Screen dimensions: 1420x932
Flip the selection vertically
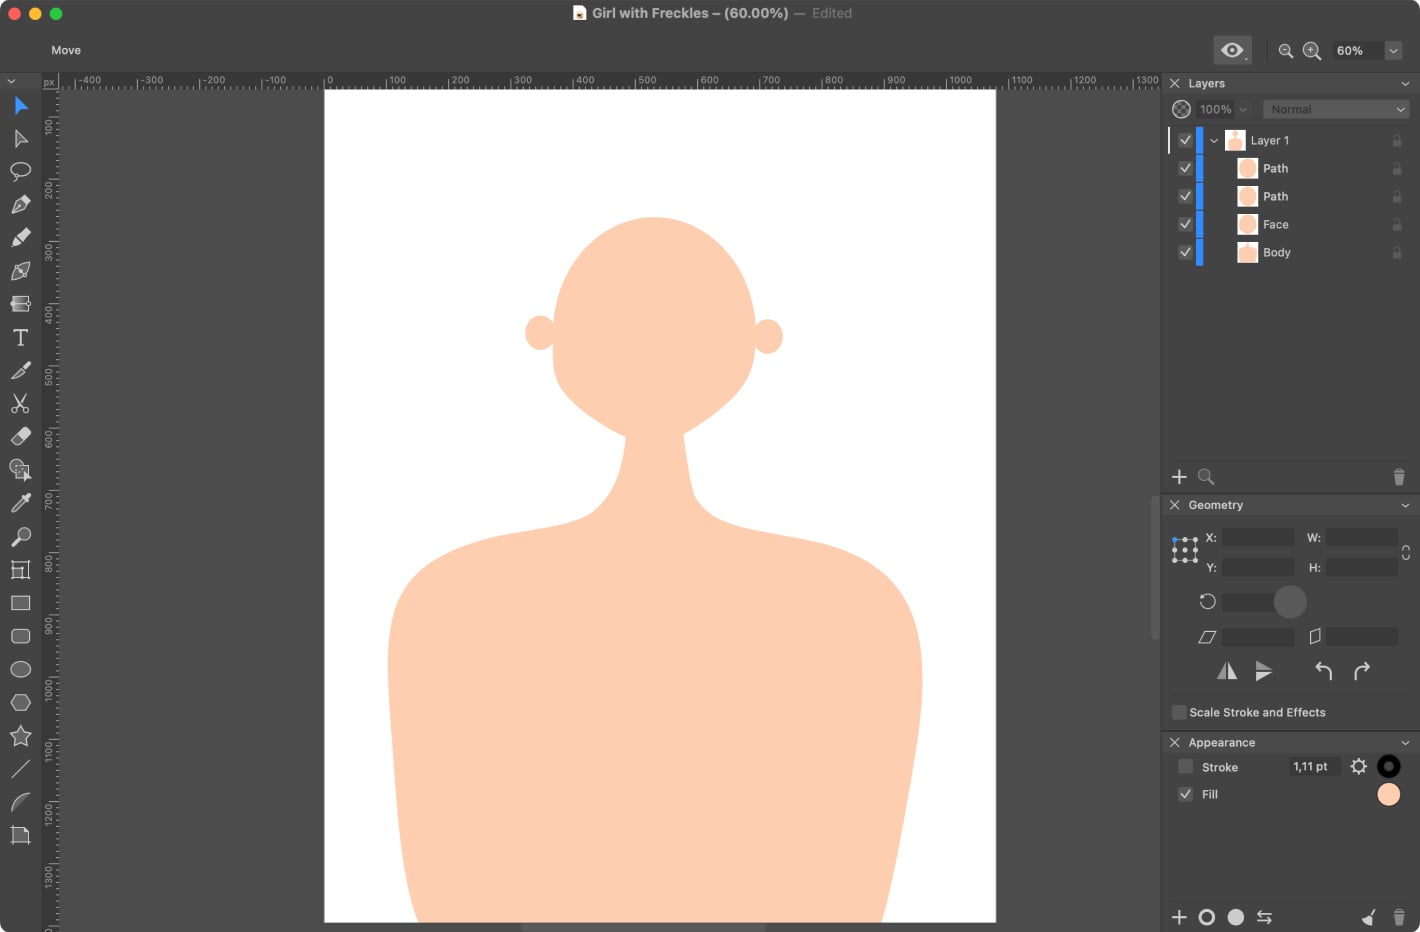[x=1264, y=671]
